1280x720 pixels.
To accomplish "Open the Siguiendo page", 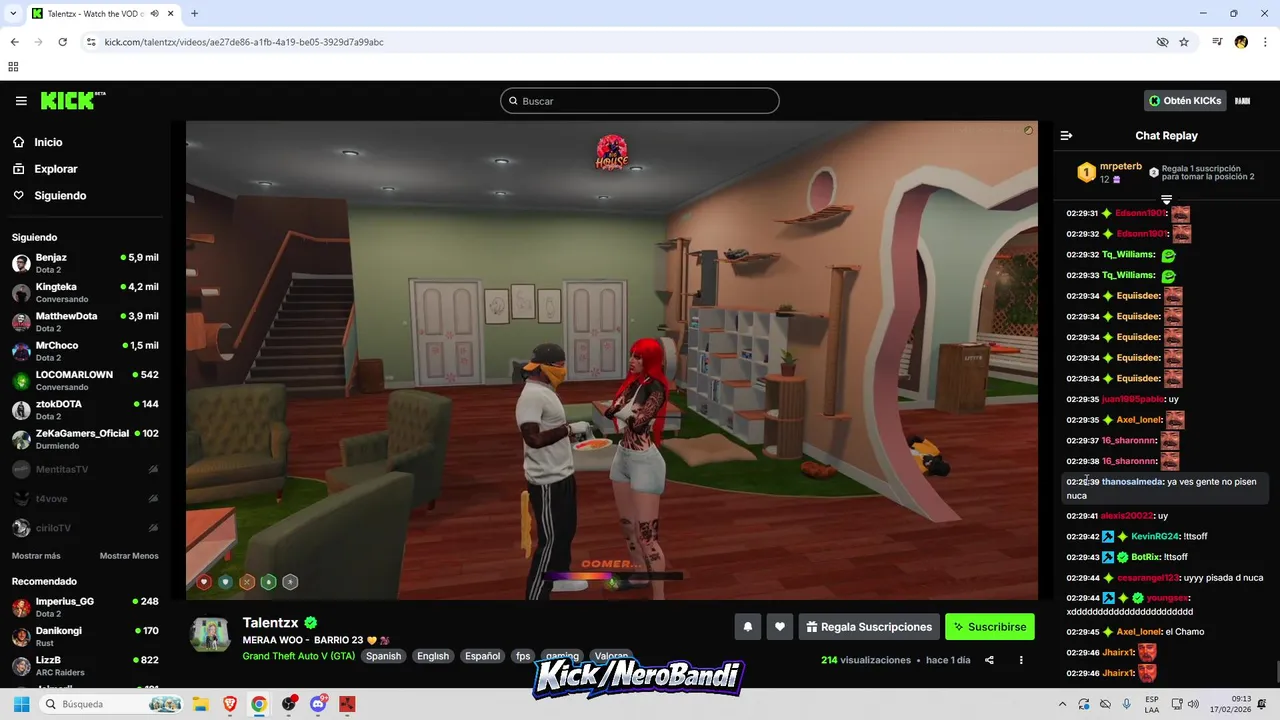I will tap(60, 196).
